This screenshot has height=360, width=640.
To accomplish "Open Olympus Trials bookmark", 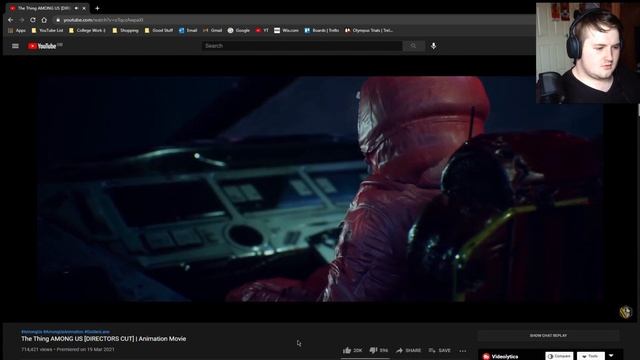I will click(369, 30).
